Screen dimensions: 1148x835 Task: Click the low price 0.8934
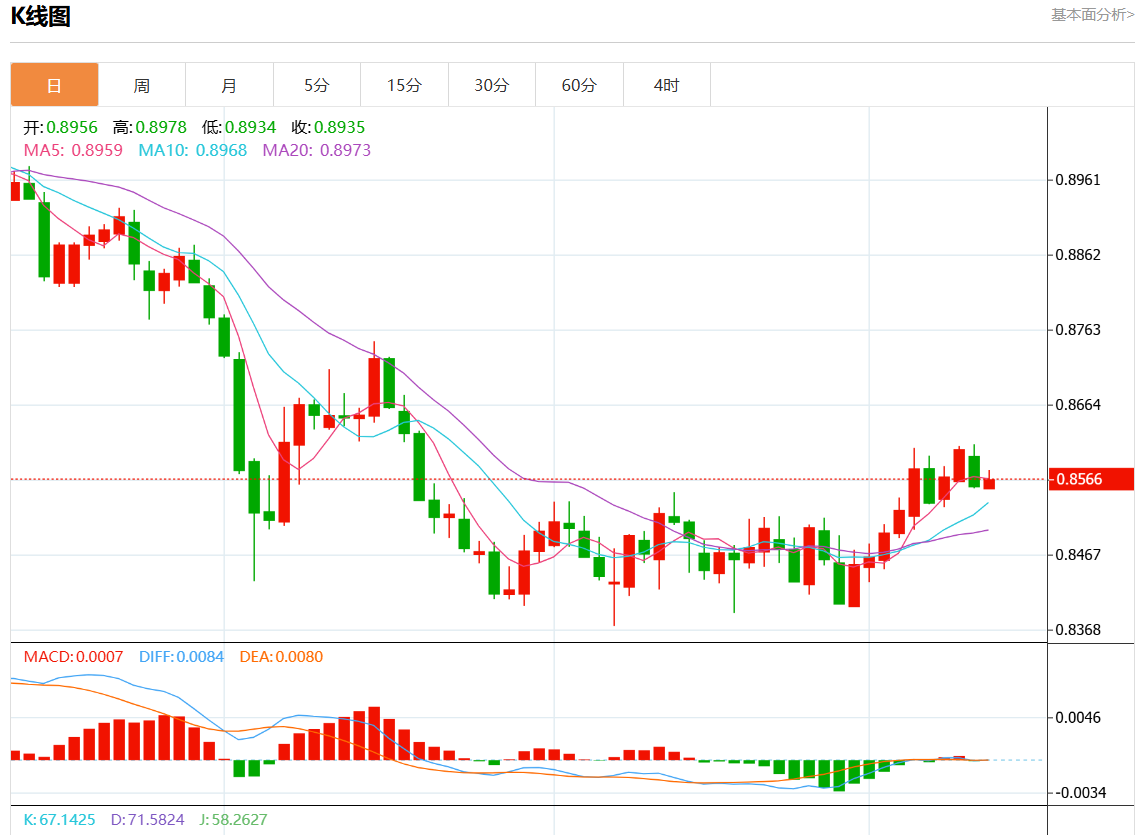[250, 127]
